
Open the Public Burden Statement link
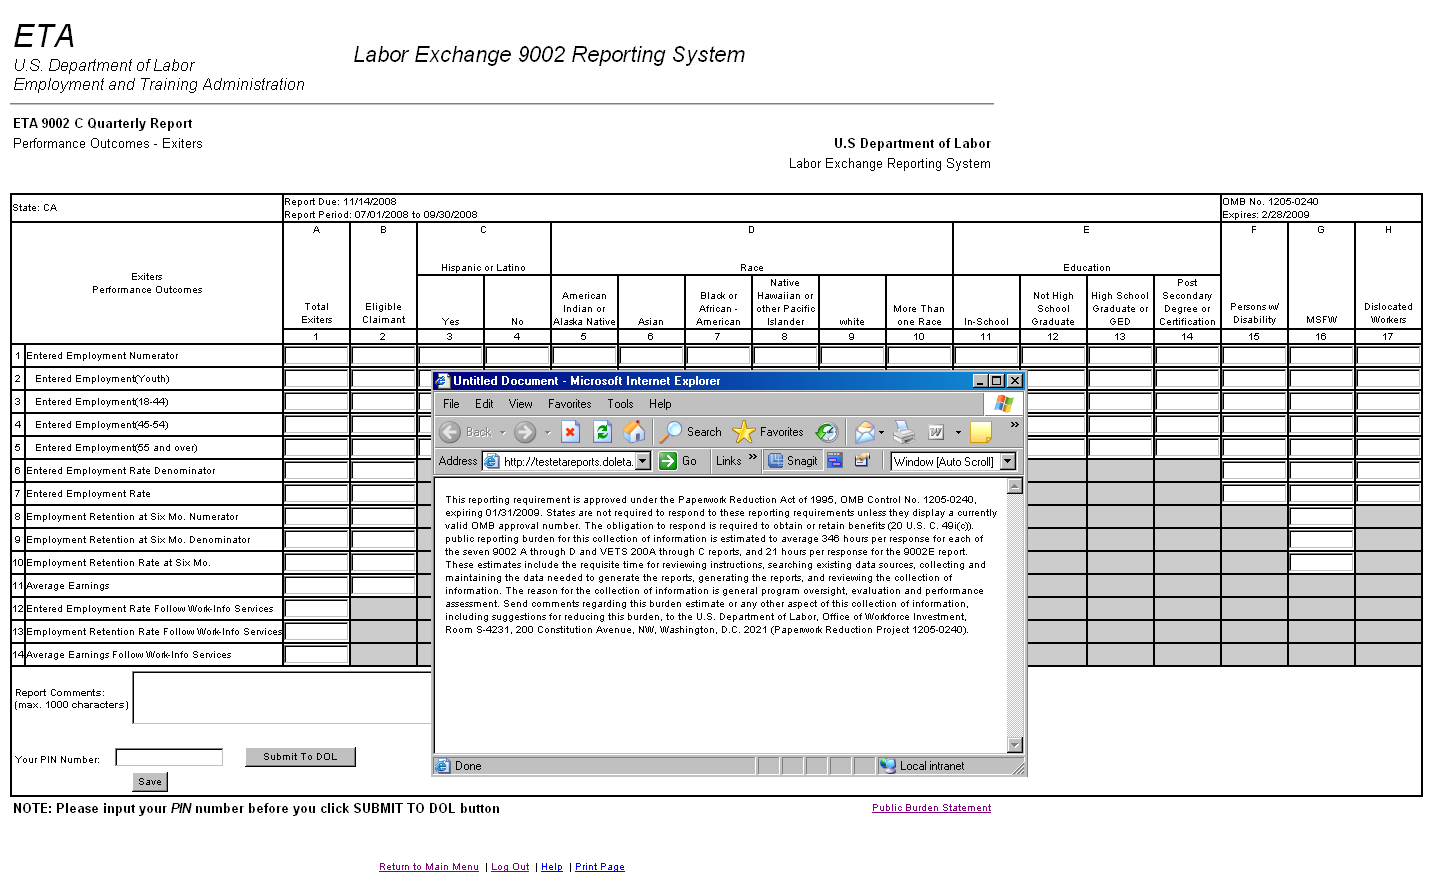[x=931, y=808]
